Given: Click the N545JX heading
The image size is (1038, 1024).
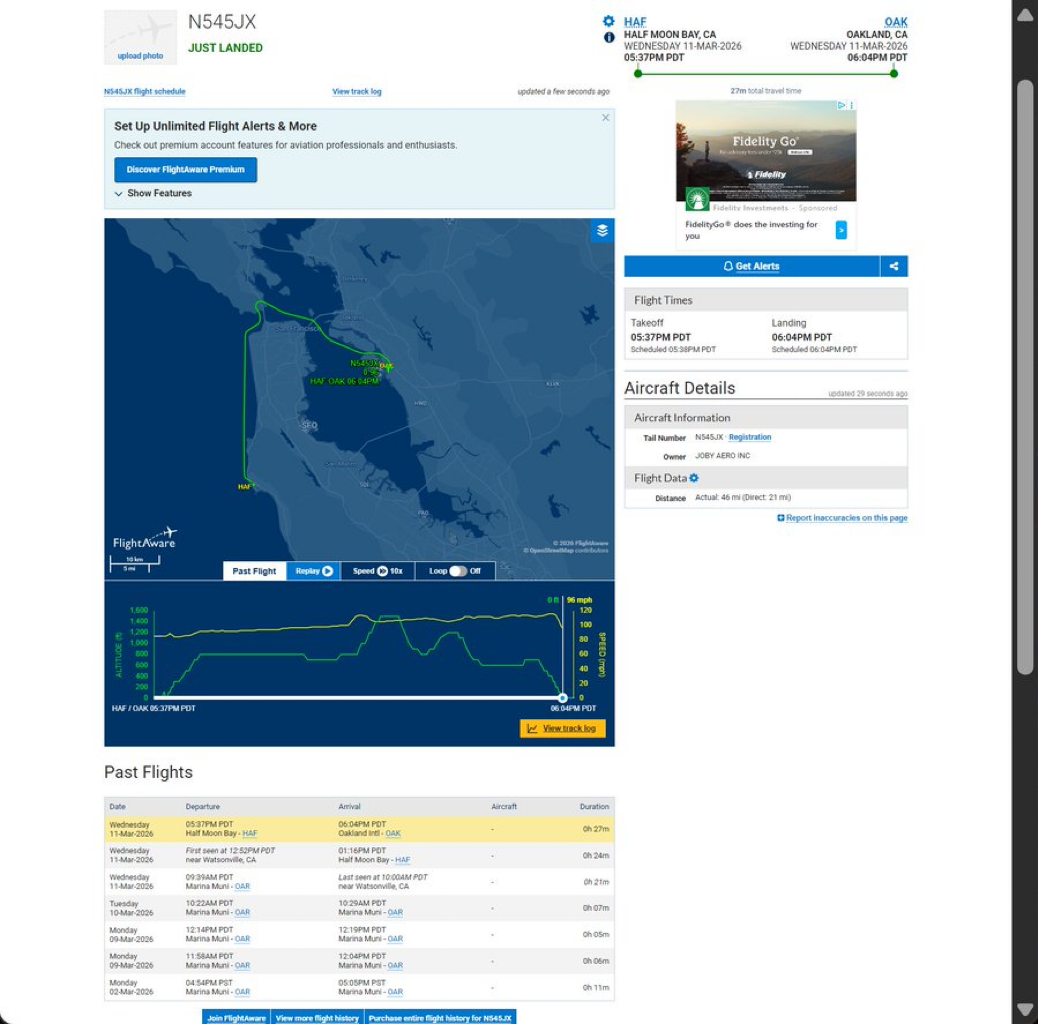Looking at the screenshot, I should [222, 22].
